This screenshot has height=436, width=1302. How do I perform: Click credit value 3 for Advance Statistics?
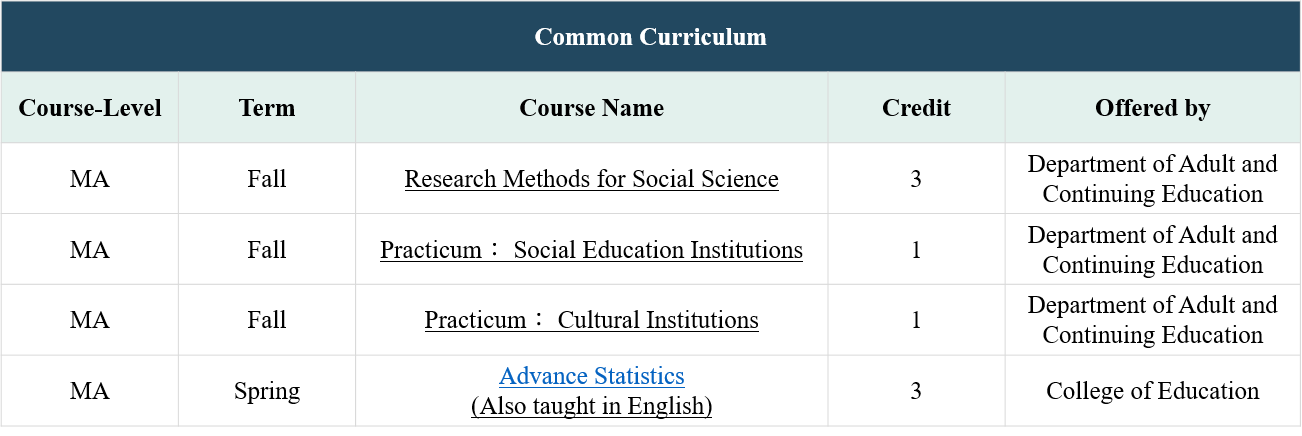[916, 391]
